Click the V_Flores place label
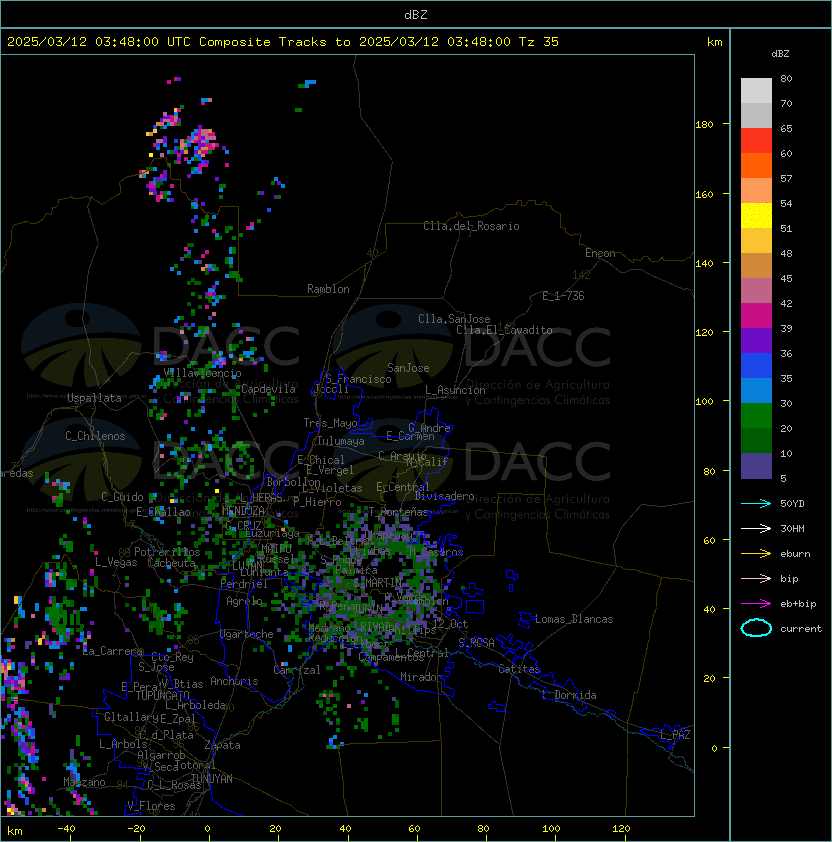Viewport: 832px width, 842px height. click(x=151, y=805)
